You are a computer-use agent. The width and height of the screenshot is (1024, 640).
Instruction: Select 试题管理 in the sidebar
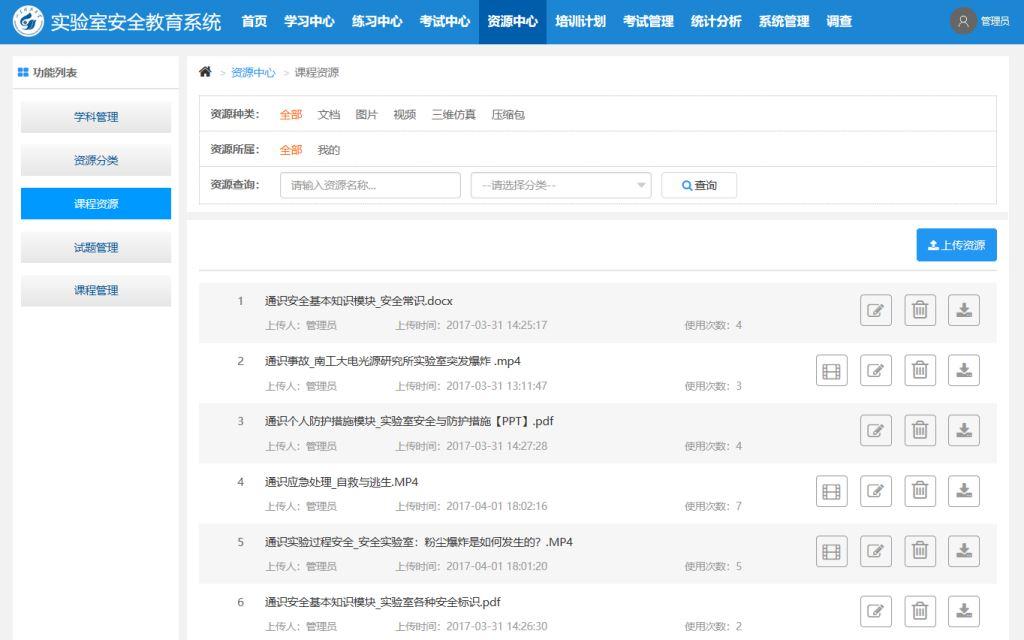point(96,247)
